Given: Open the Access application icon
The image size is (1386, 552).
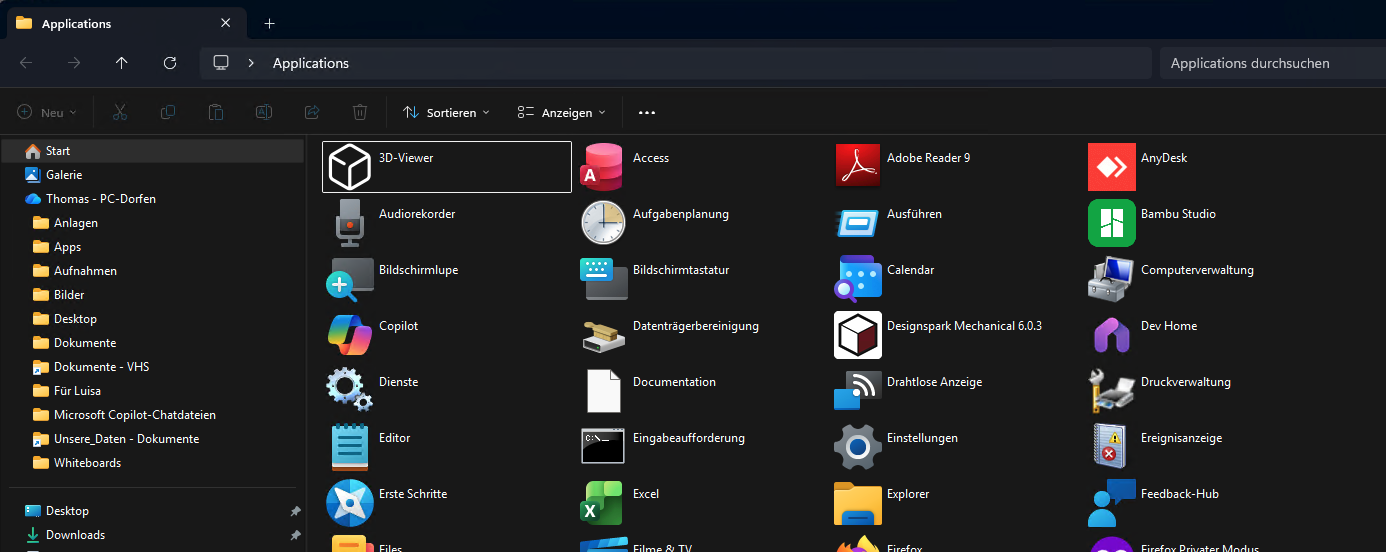Looking at the screenshot, I should click(603, 166).
